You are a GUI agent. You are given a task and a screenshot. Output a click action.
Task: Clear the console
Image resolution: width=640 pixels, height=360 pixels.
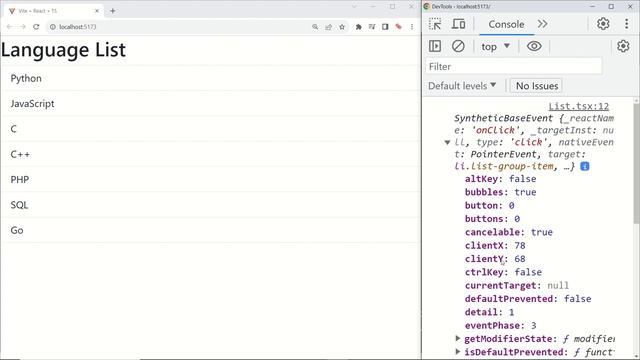tap(458, 46)
